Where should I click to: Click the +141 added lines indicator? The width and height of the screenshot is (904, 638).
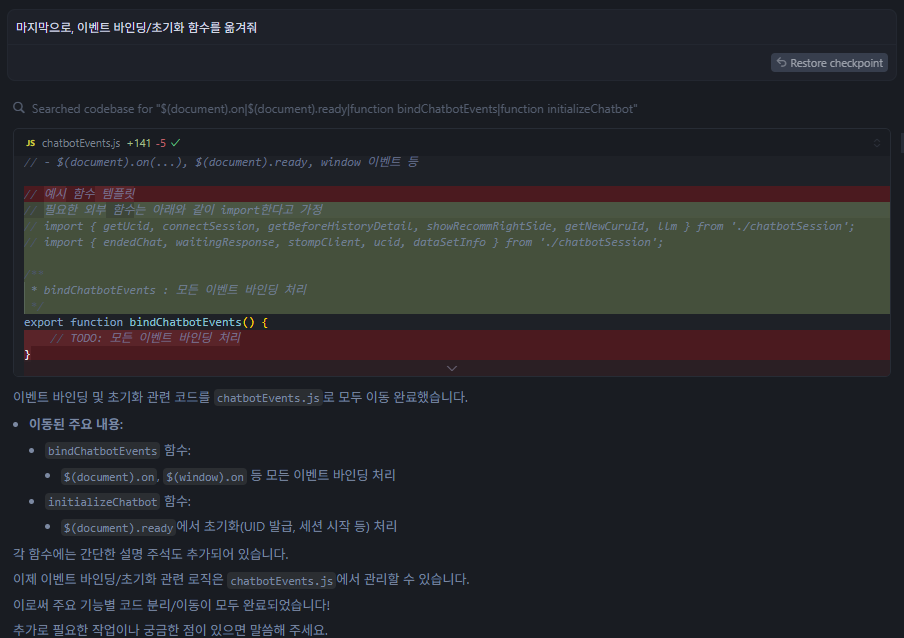pos(138,143)
